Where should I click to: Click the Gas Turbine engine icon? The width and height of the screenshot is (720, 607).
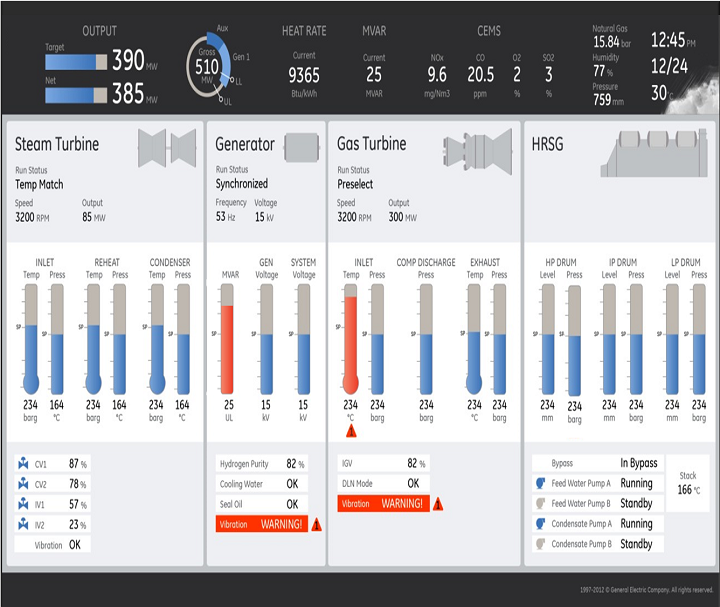point(476,145)
